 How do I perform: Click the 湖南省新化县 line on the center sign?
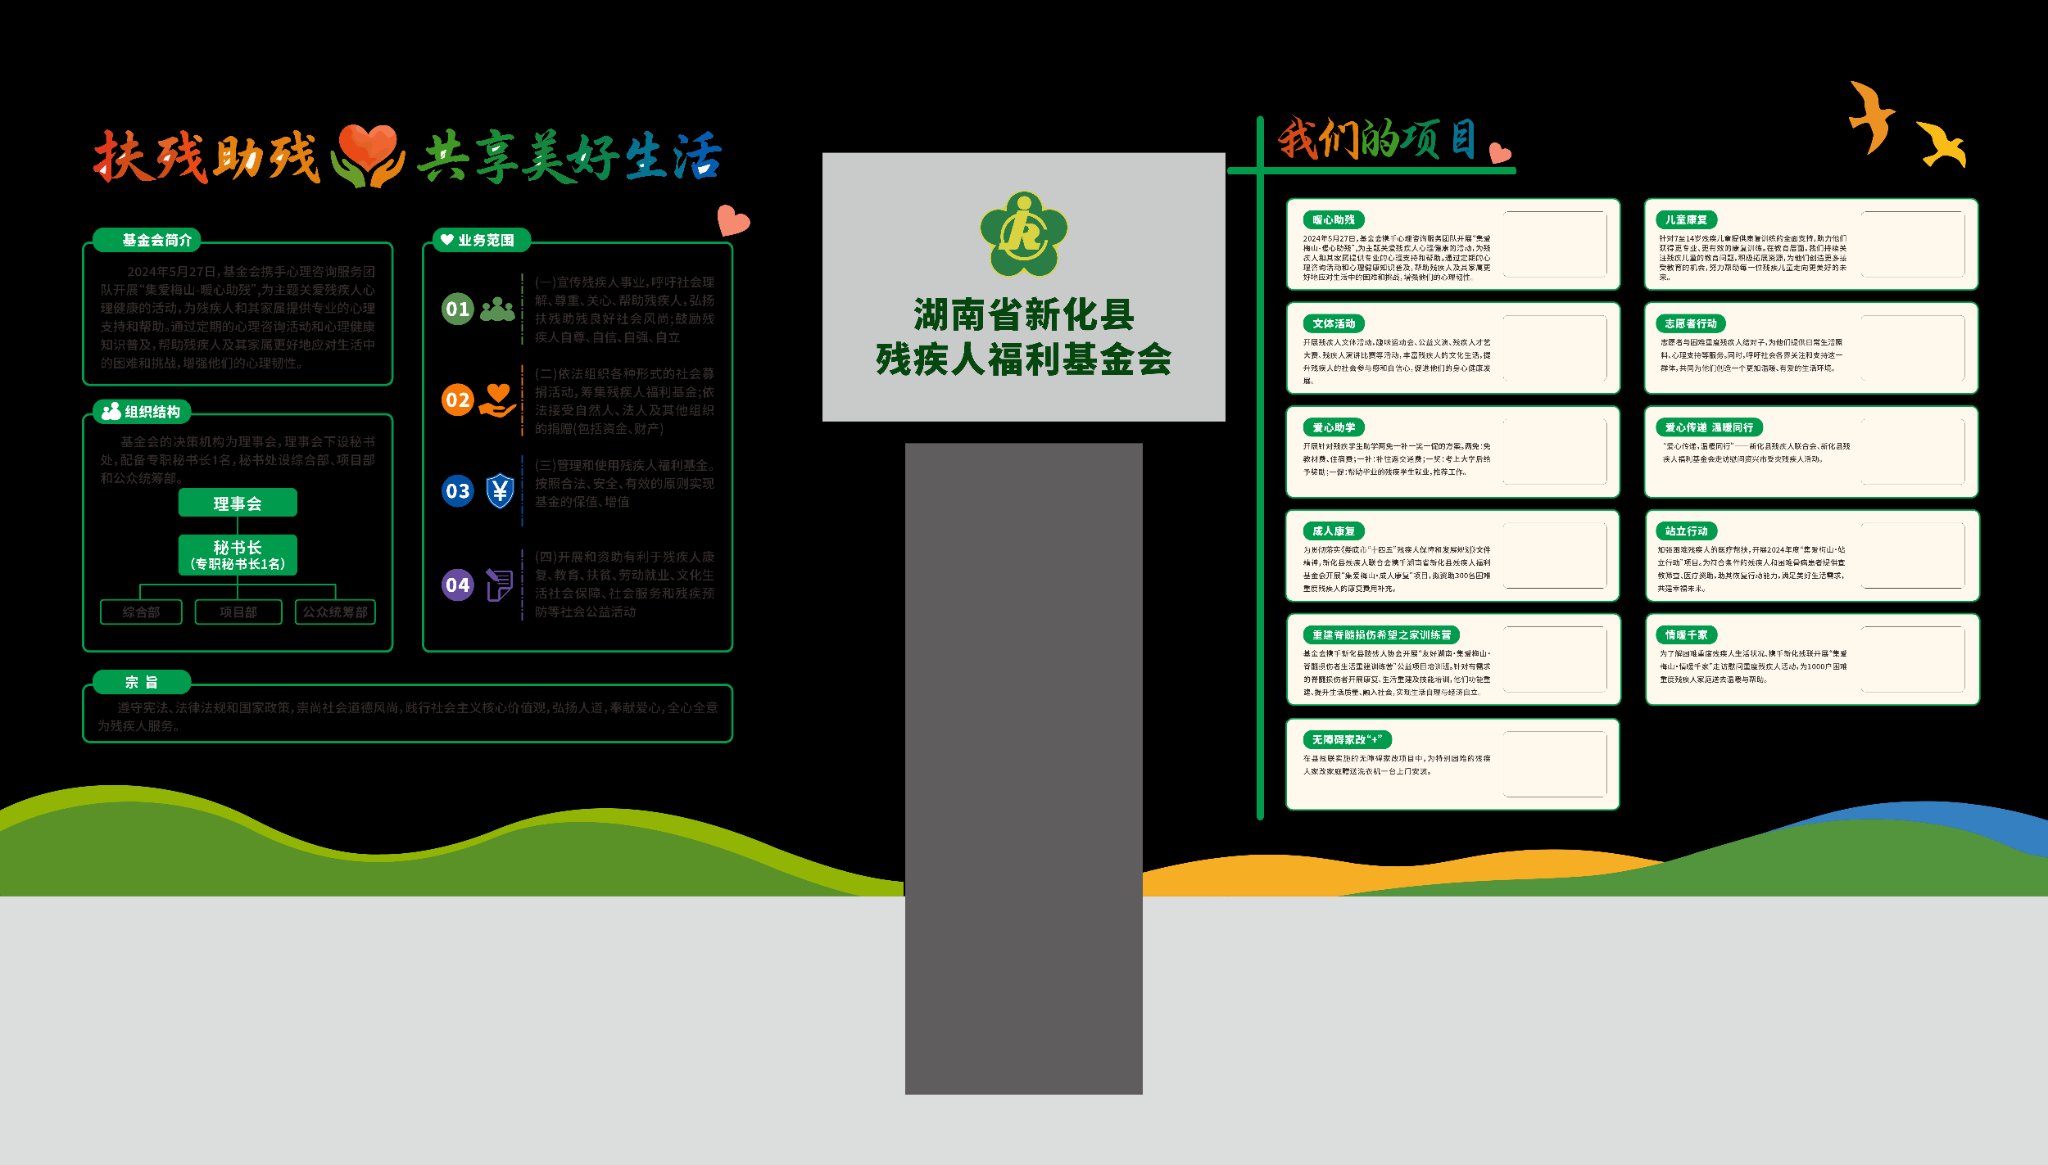1024,314
